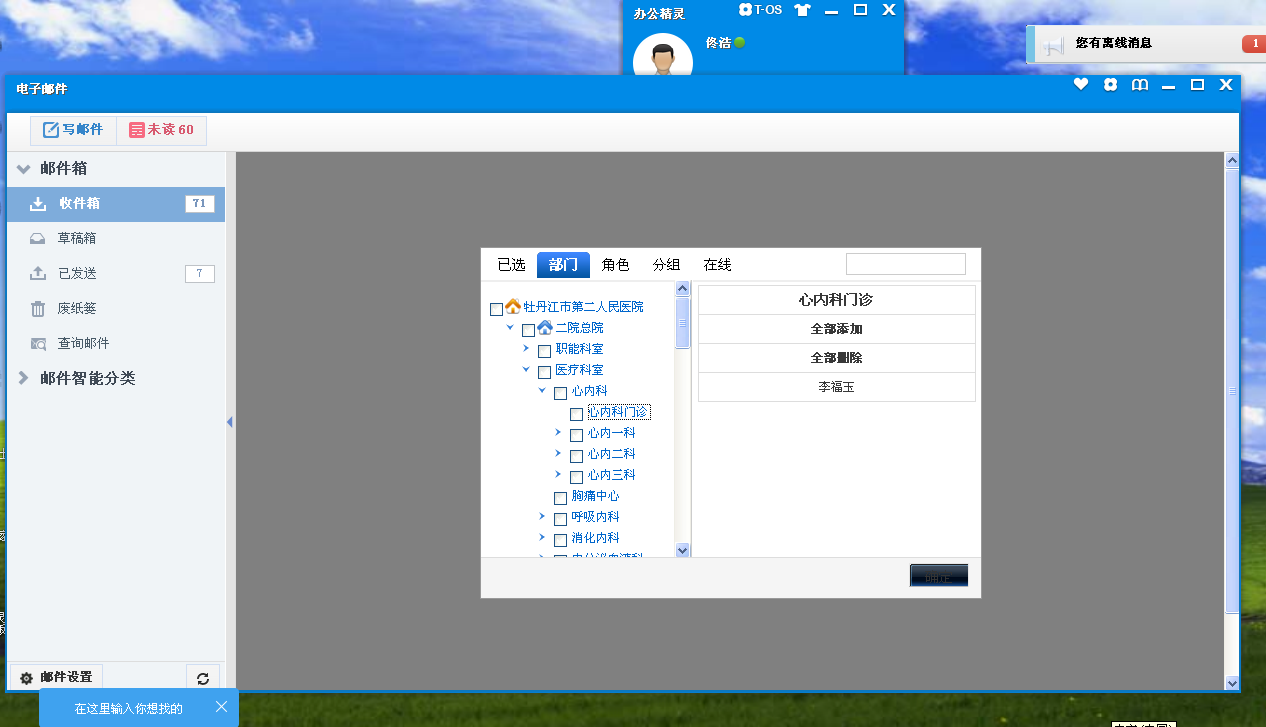The width and height of the screenshot is (1266, 727).
Task: Open mail settings (邮件设置)
Action: pyautogui.click(x=56, y=678)
